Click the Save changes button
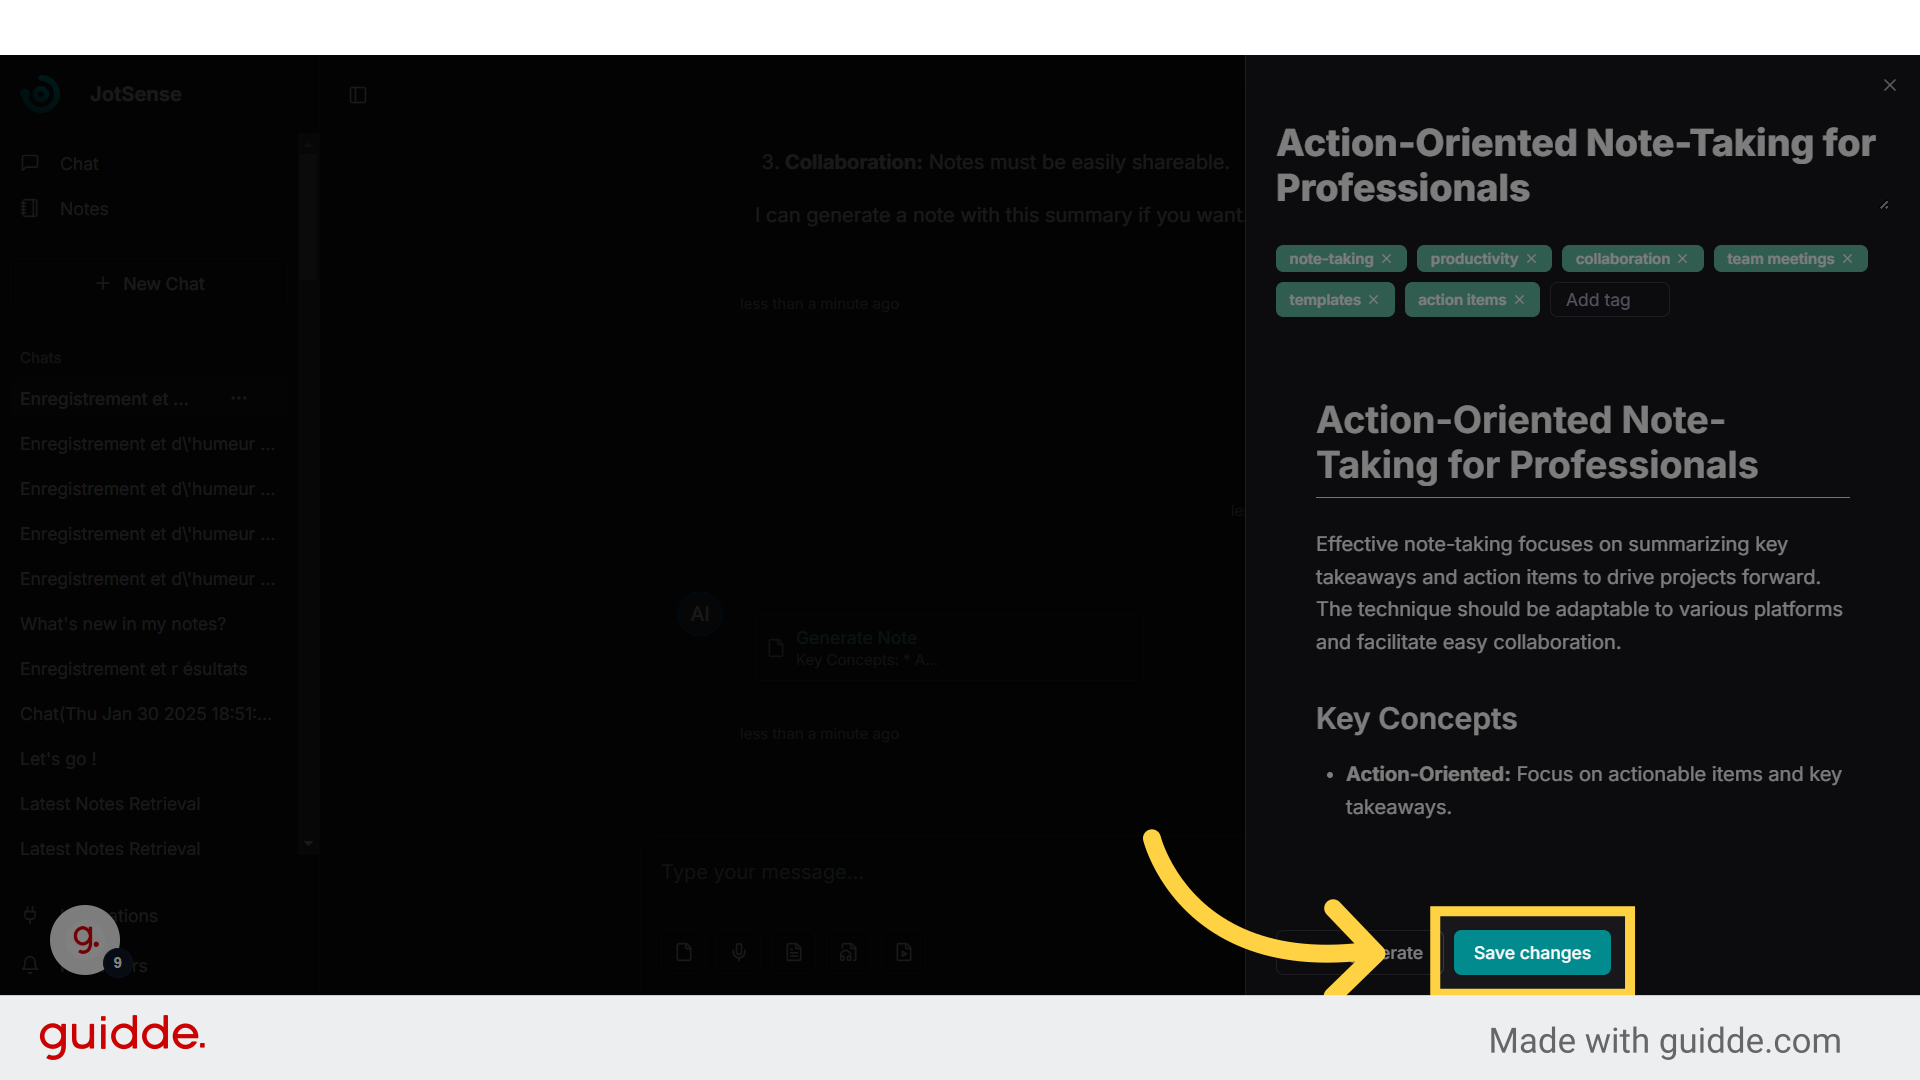Image resolution: width=1920 pixels, height=1080 pixels. (x=1532, y=952)
